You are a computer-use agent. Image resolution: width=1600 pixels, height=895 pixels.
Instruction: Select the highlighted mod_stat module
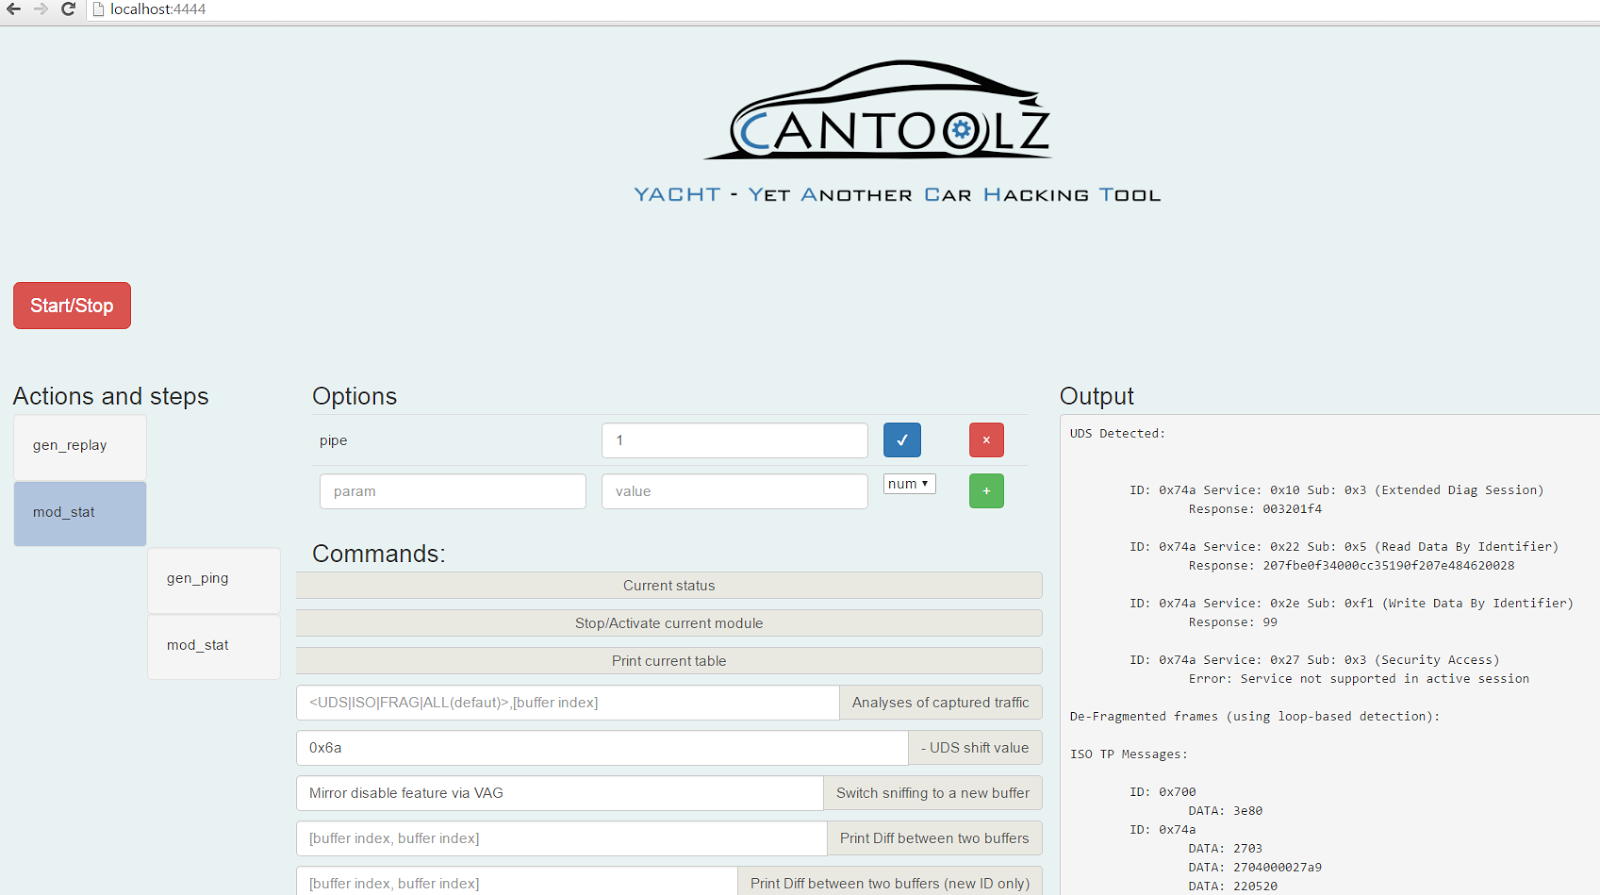tap(80, 513)
